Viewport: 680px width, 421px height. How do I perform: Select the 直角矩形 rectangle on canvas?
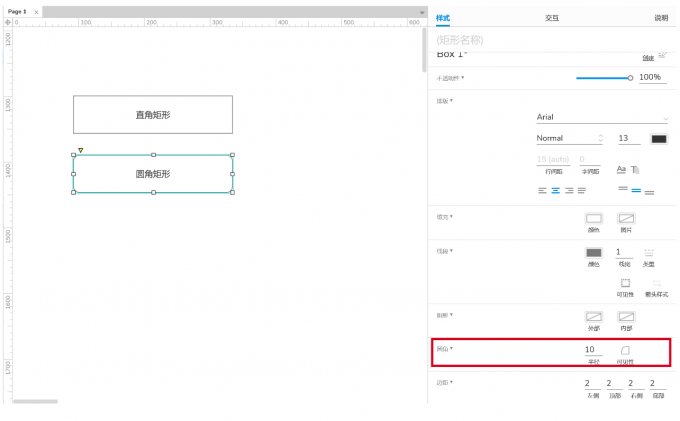point(153,114)
